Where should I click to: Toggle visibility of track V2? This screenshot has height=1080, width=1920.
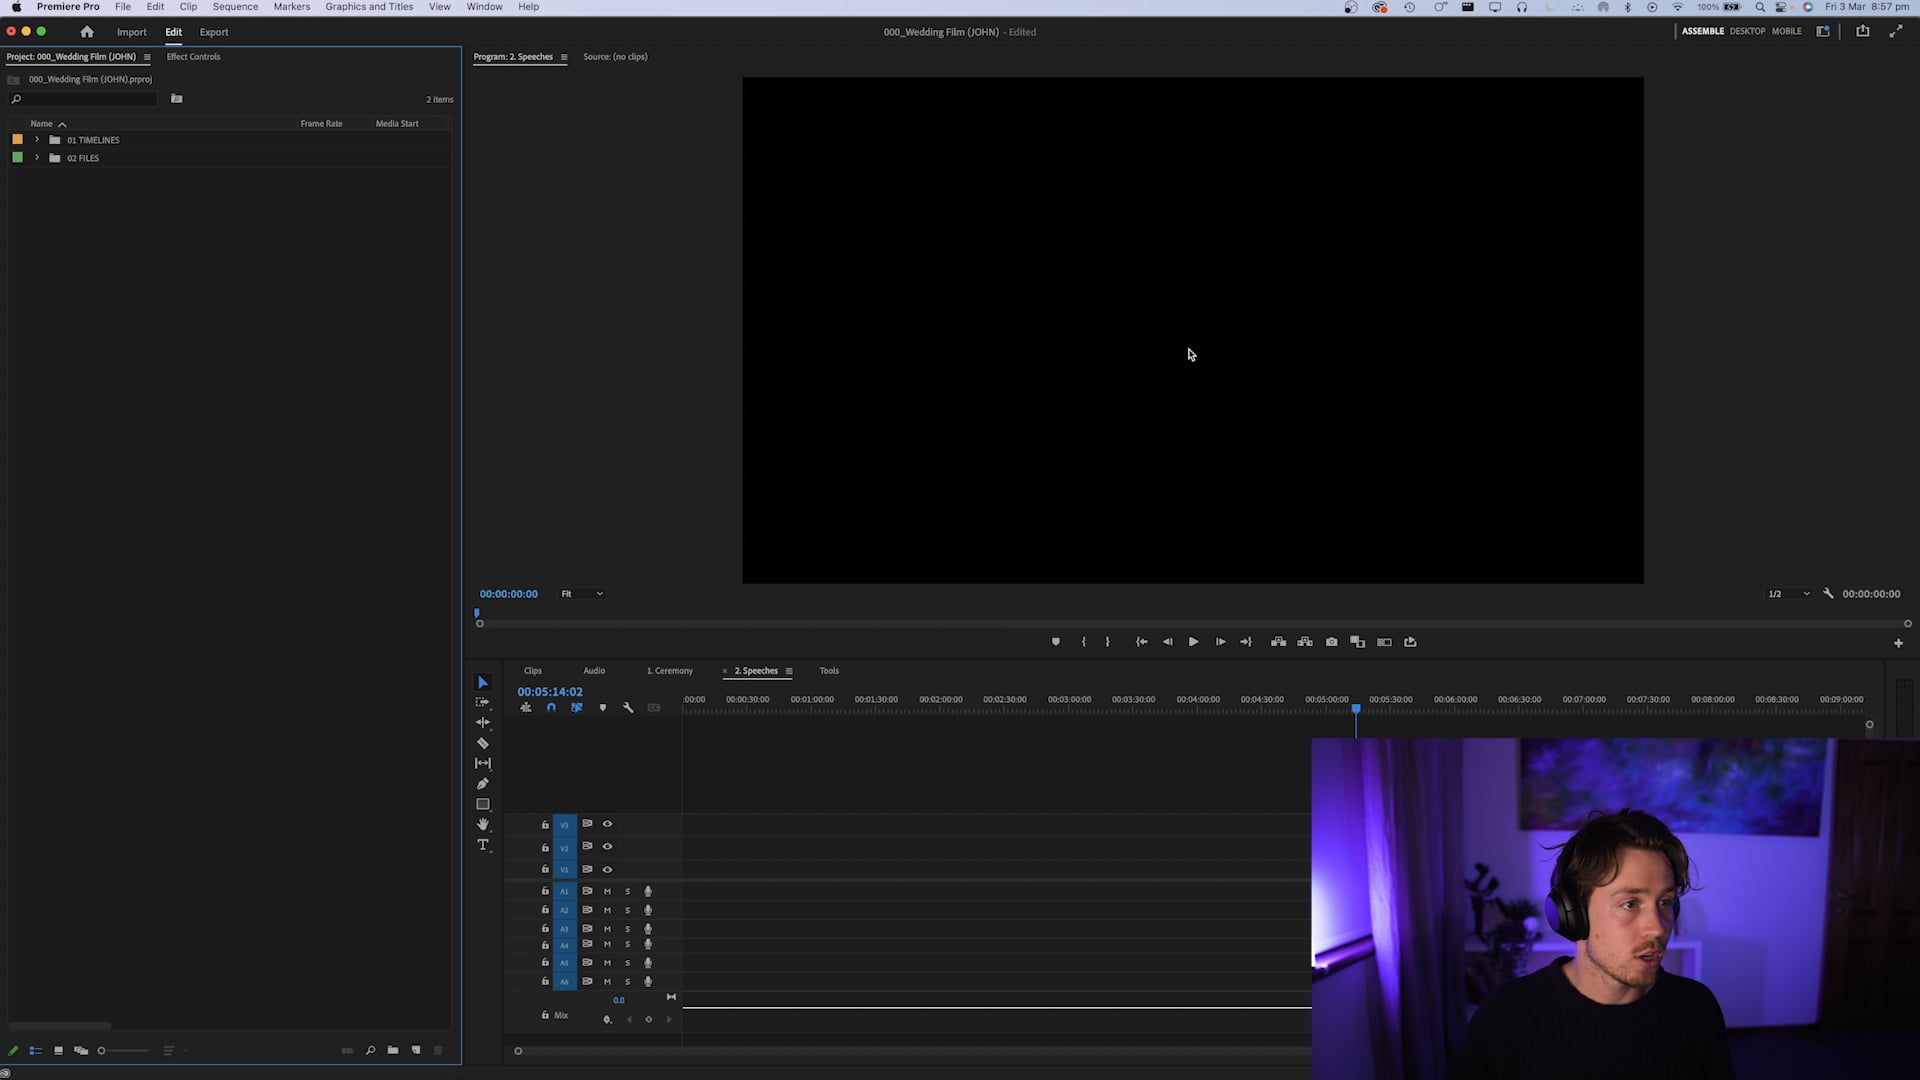point(607,847)
